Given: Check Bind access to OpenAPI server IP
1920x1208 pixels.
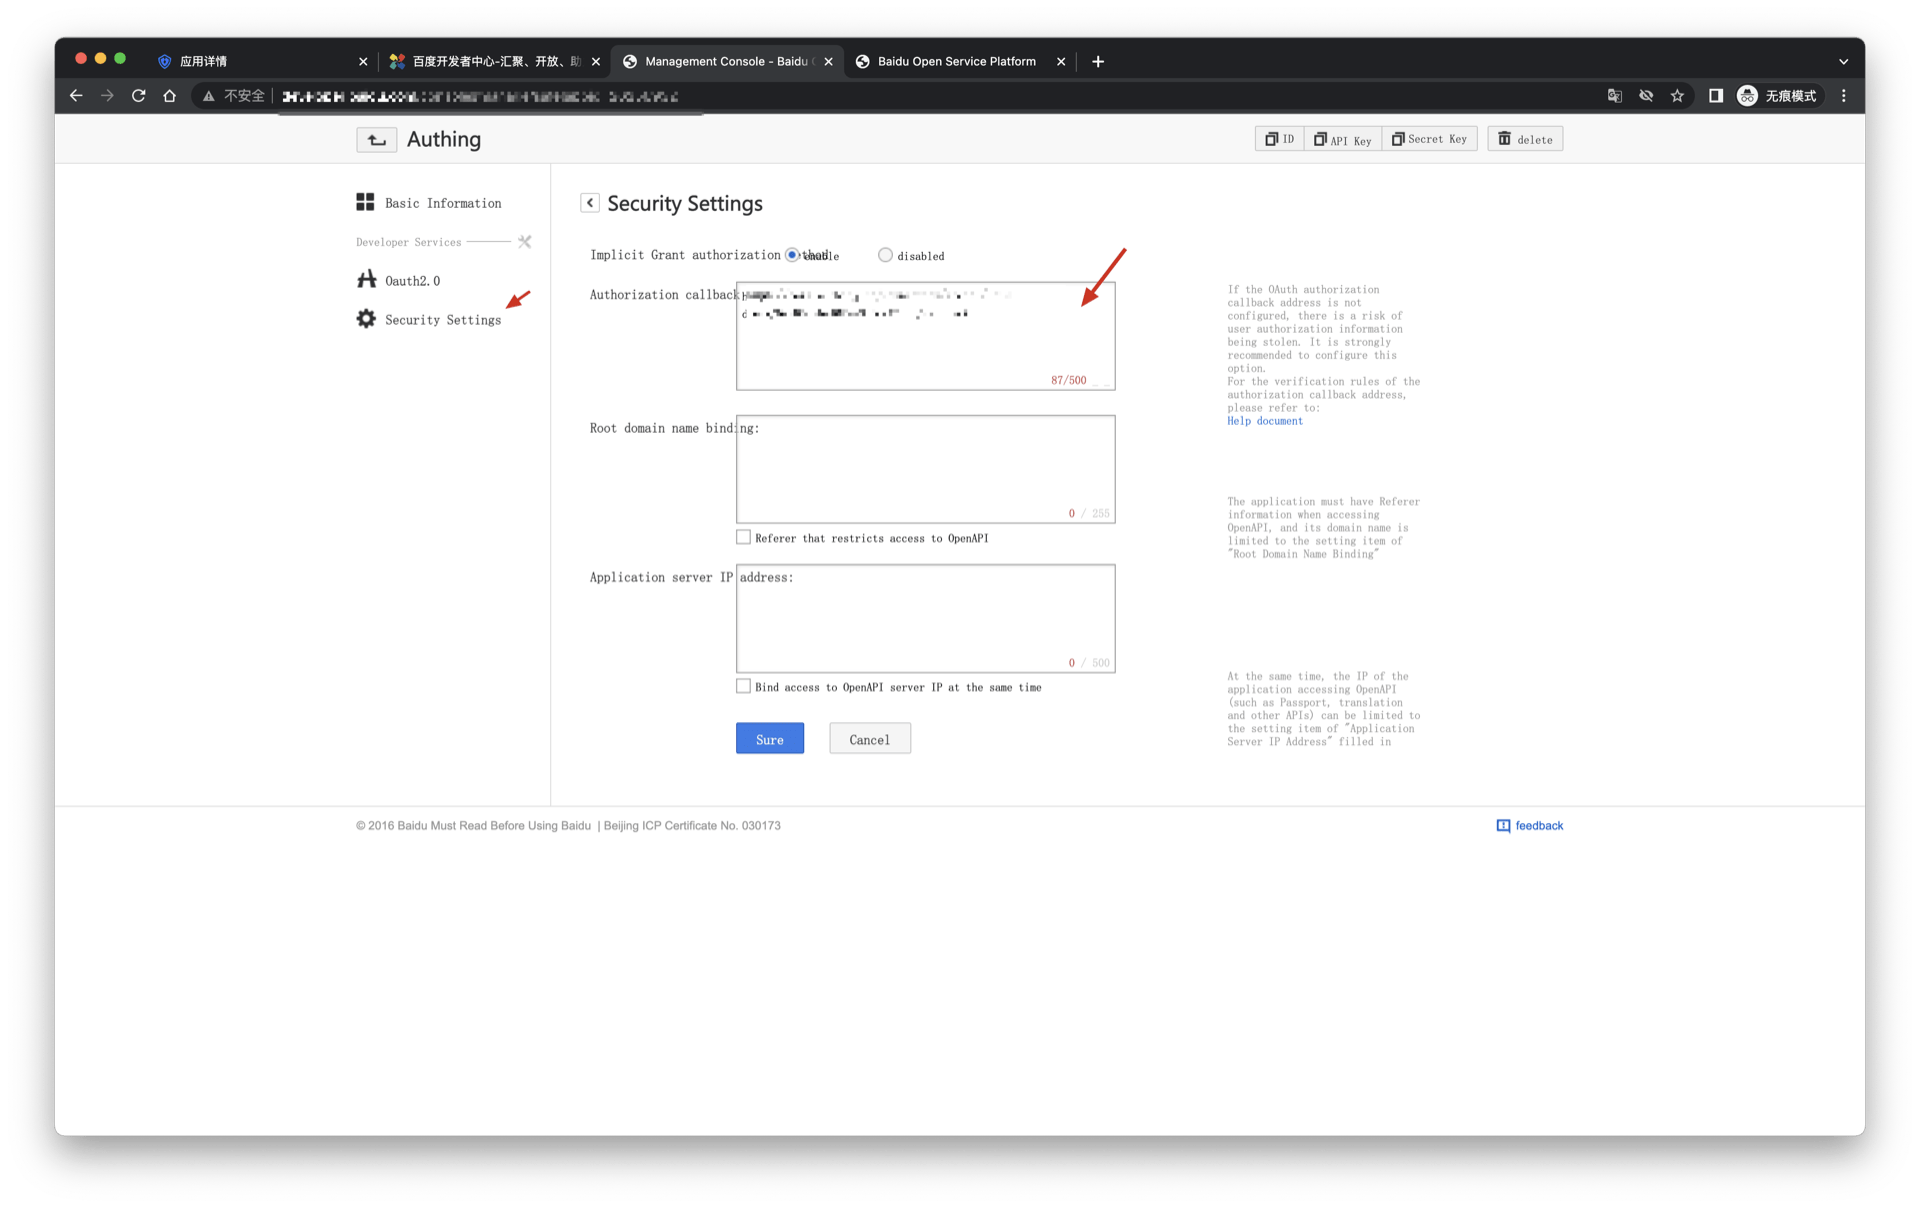Looking at the screenshot, I should click(743, 686).
